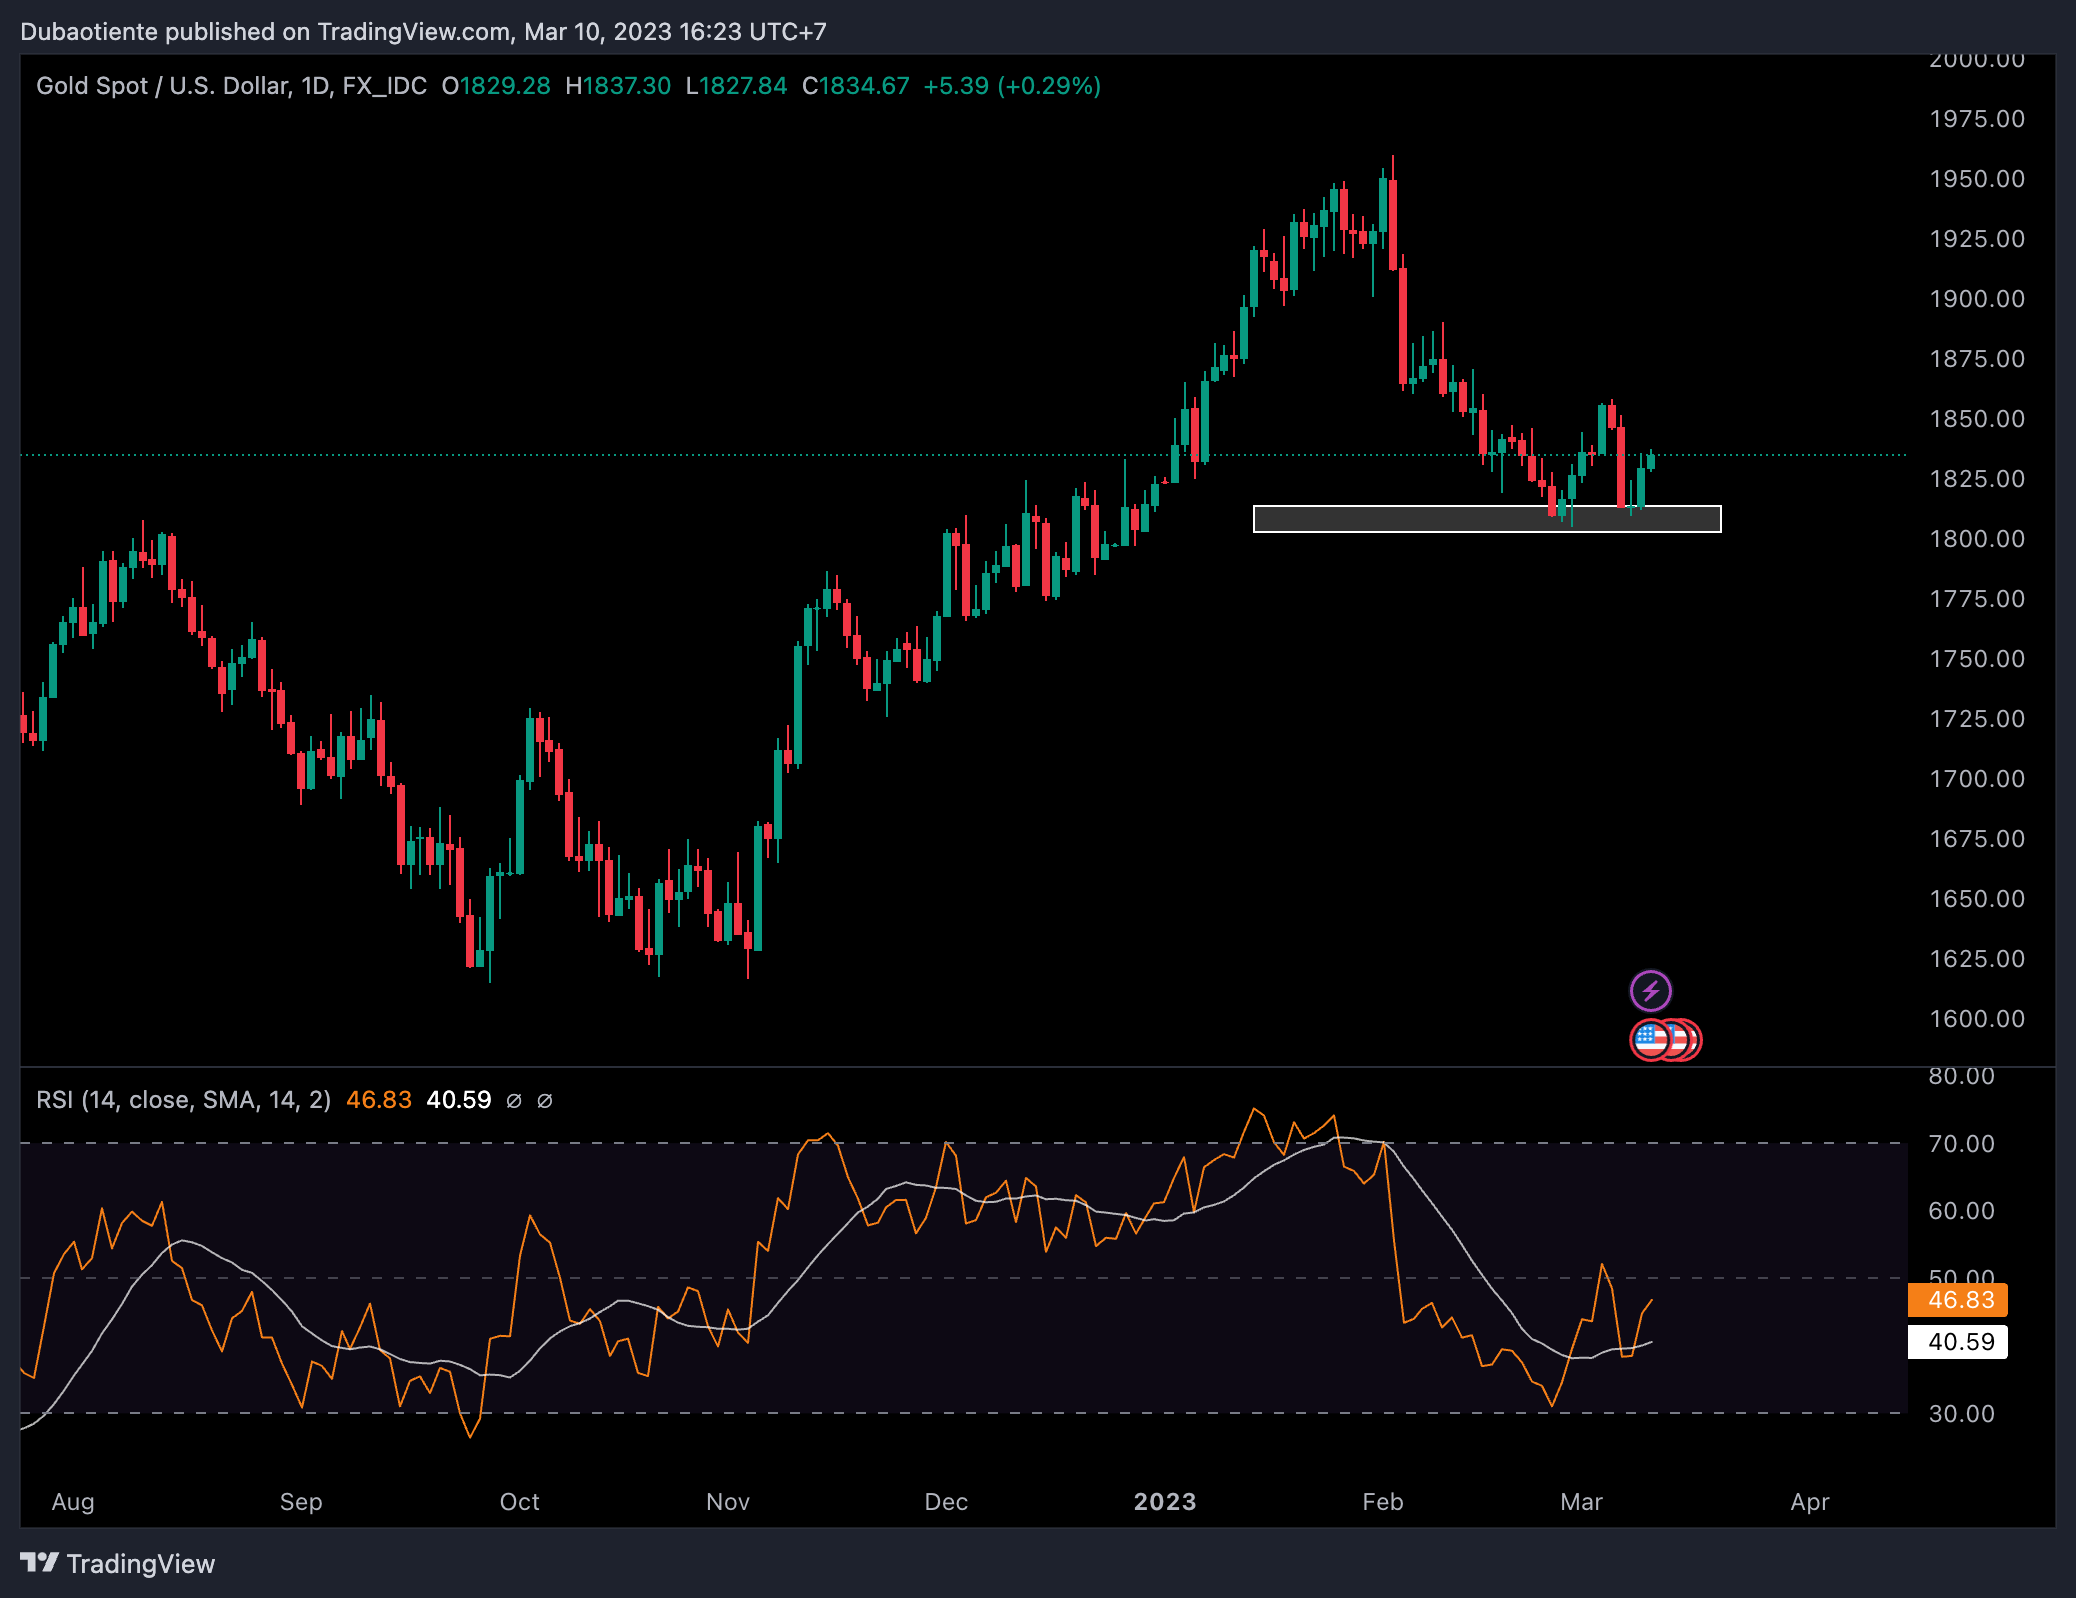Click the TradingView wordmark text
Screen dimensions: 2076x1598
[x=141, y=1564]
